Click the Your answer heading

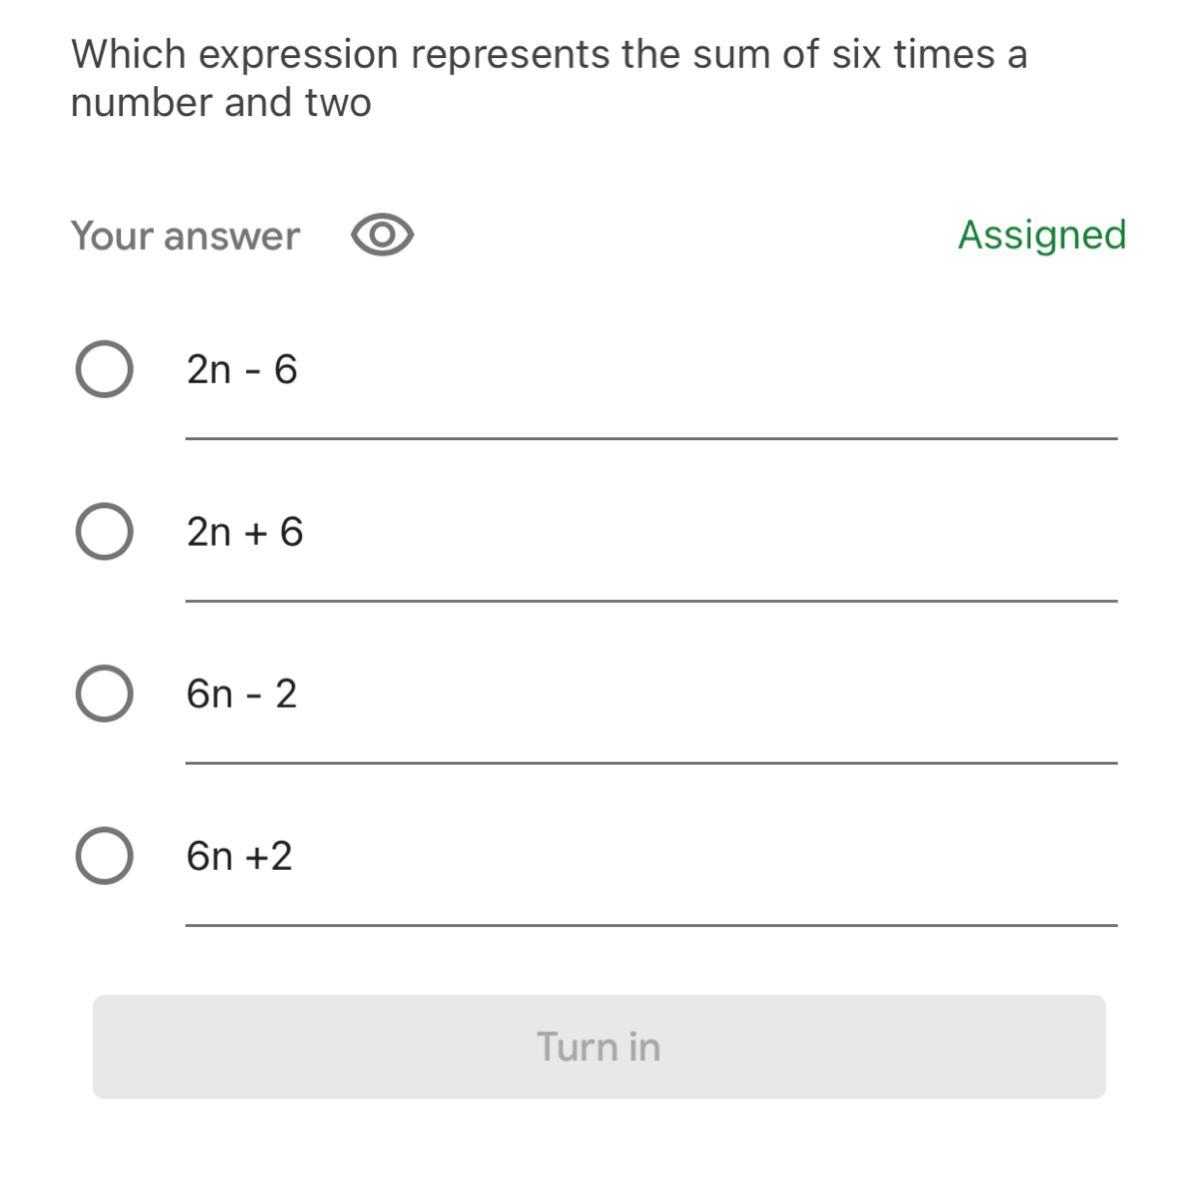pos(185,236)
